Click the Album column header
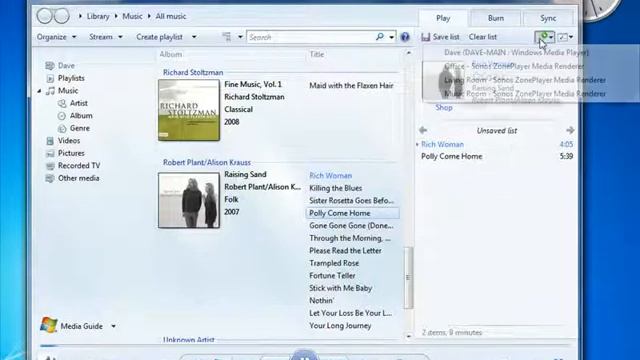Viewport: 640px width, 360px height. coord(171,54)
